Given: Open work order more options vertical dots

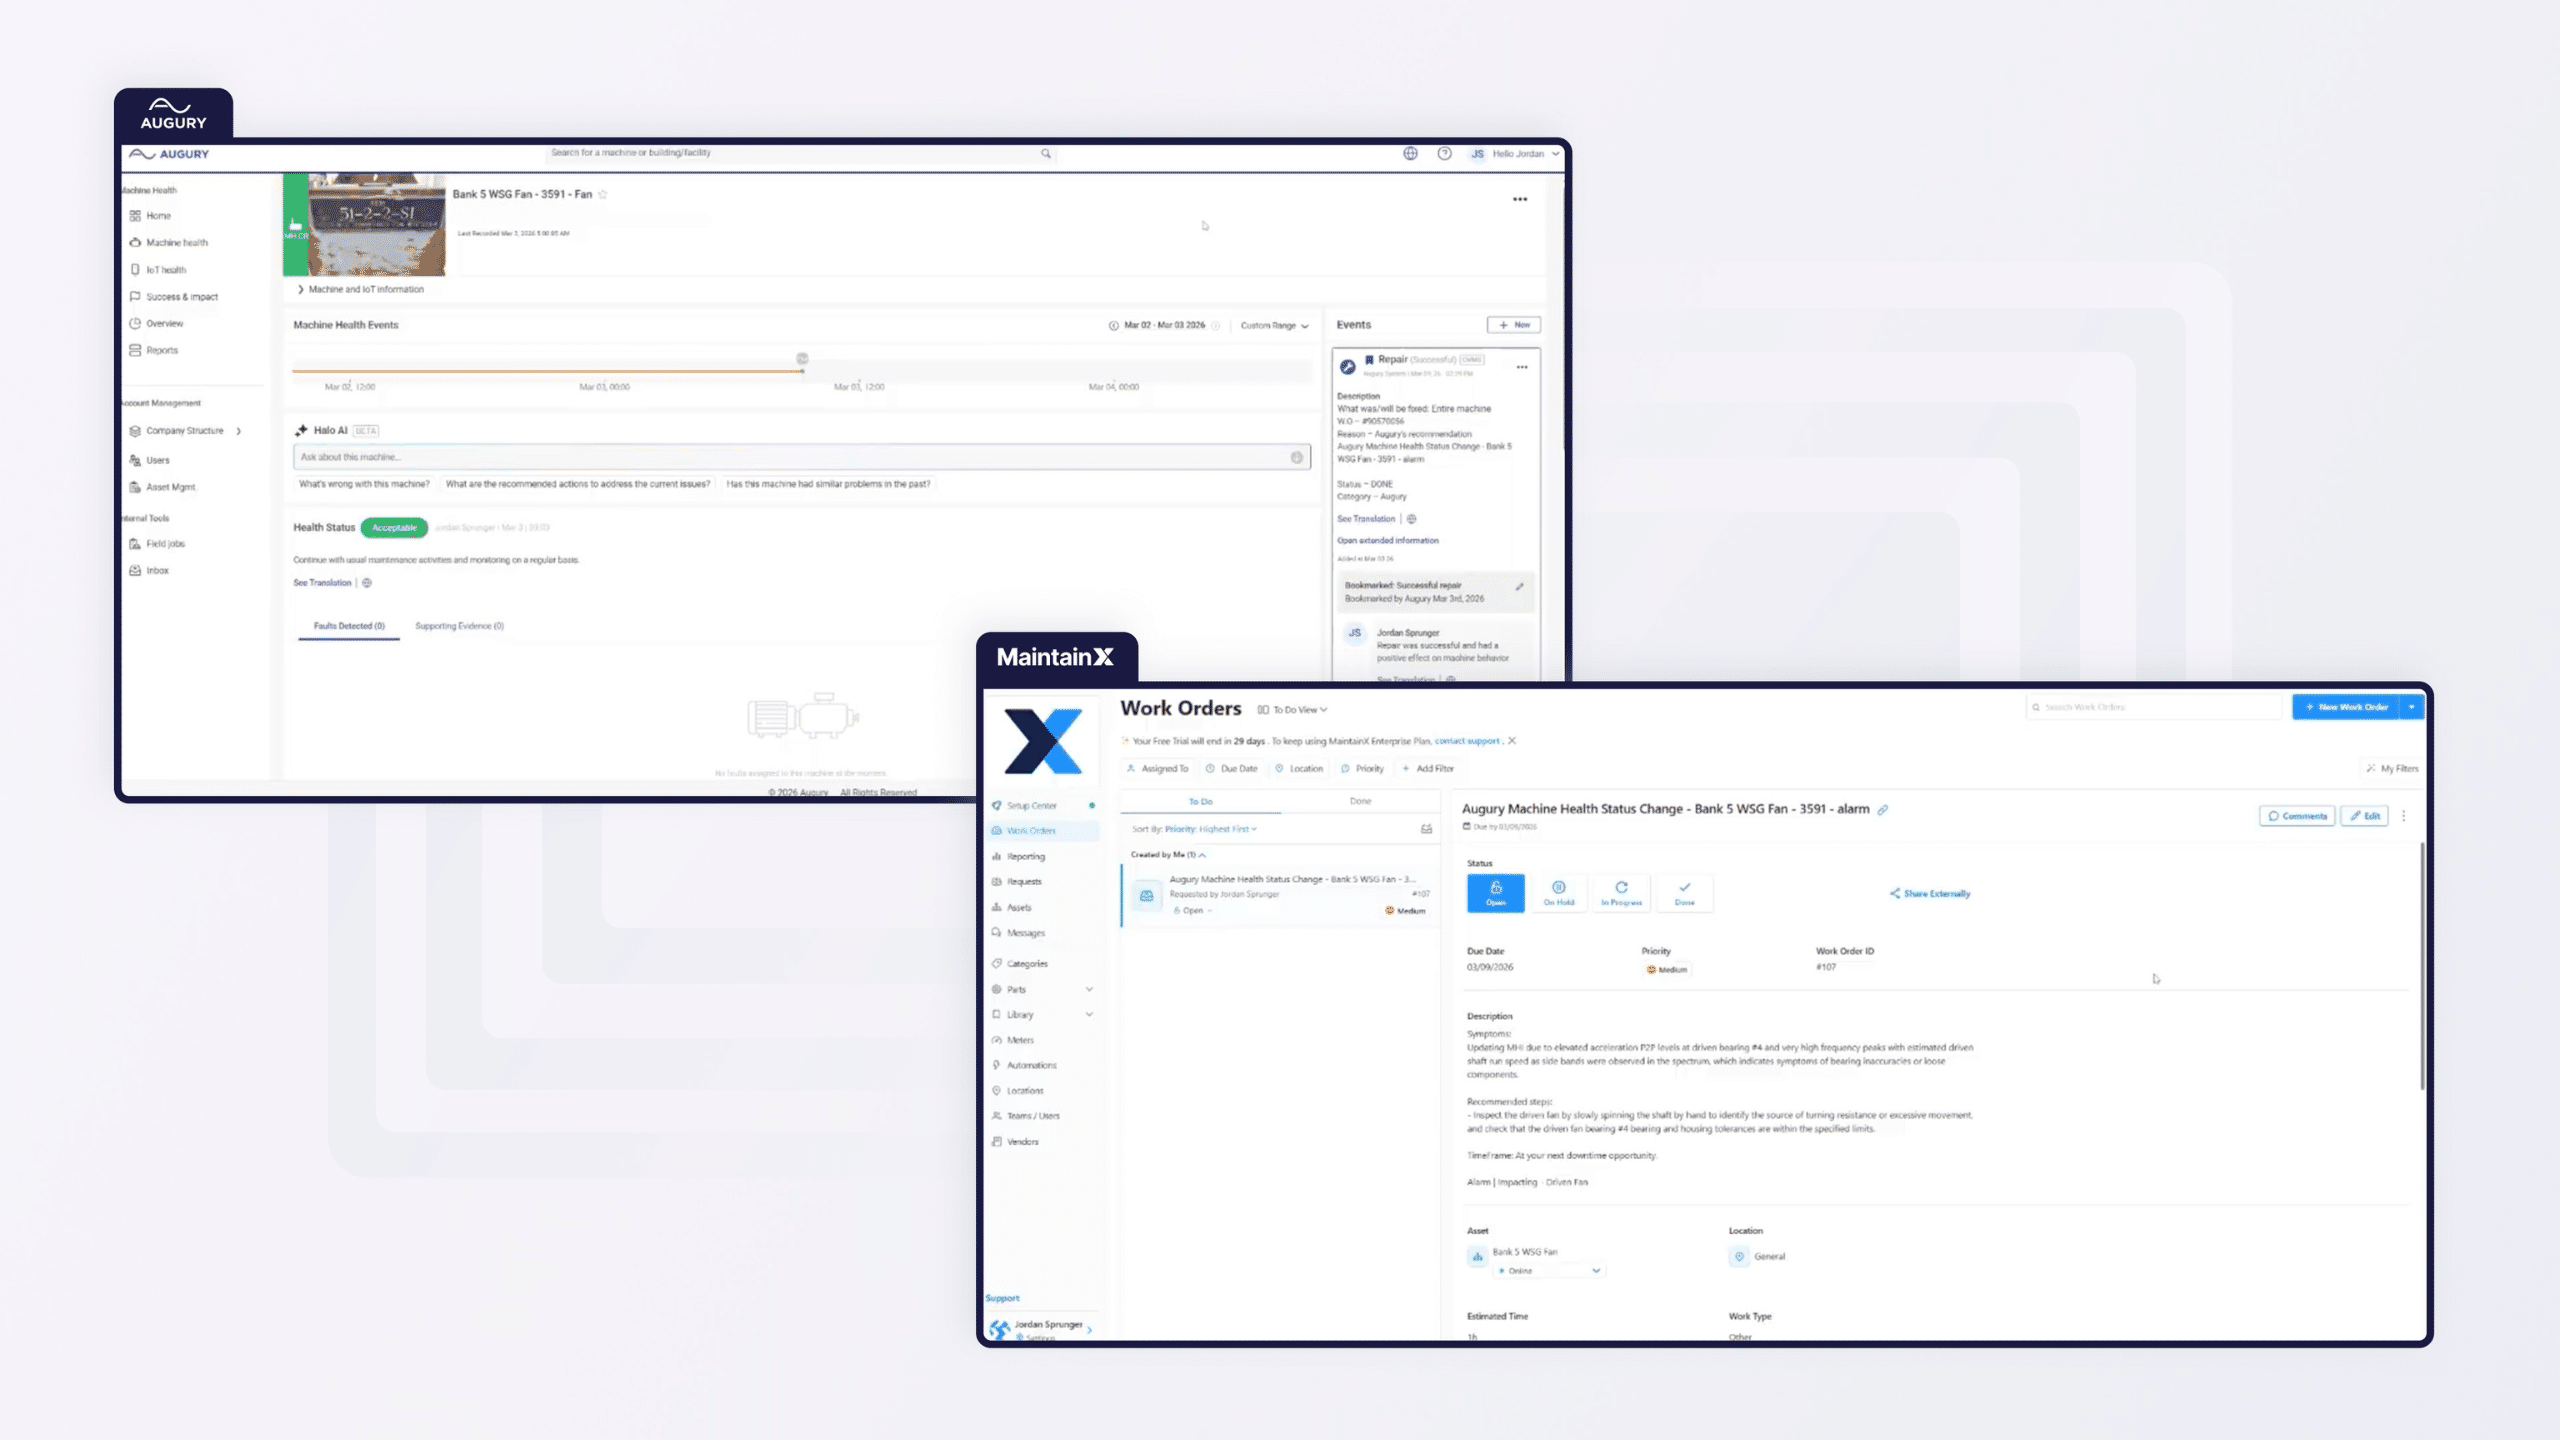Looking at the screenshot, I should (x=2404, y=816).
